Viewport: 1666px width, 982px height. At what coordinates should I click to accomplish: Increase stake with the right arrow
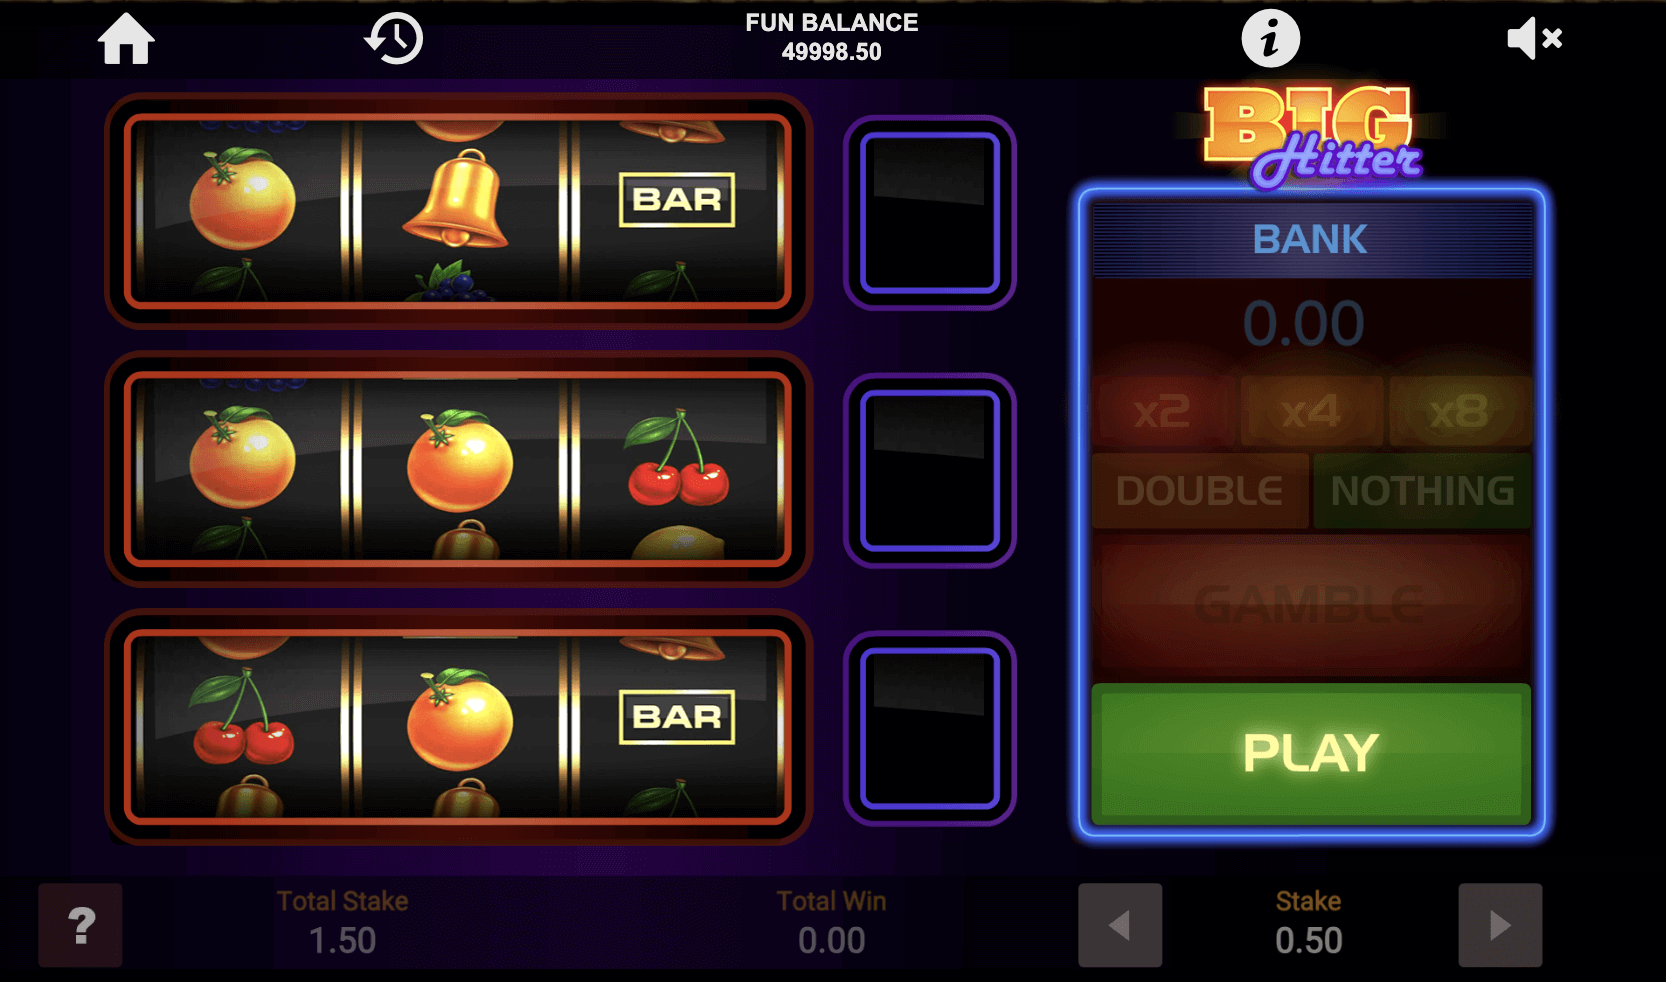pyautogui.click(x=1500, y=925)
